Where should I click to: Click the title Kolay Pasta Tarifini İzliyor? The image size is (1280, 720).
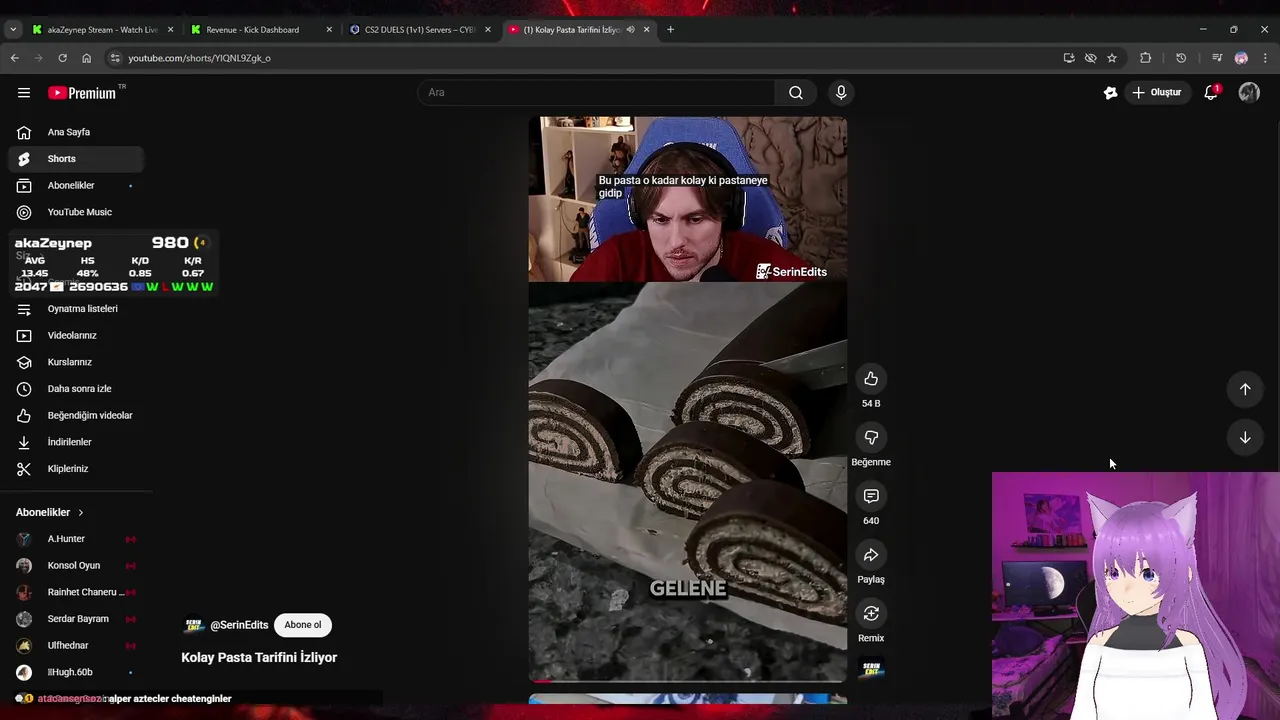point(259,658)
